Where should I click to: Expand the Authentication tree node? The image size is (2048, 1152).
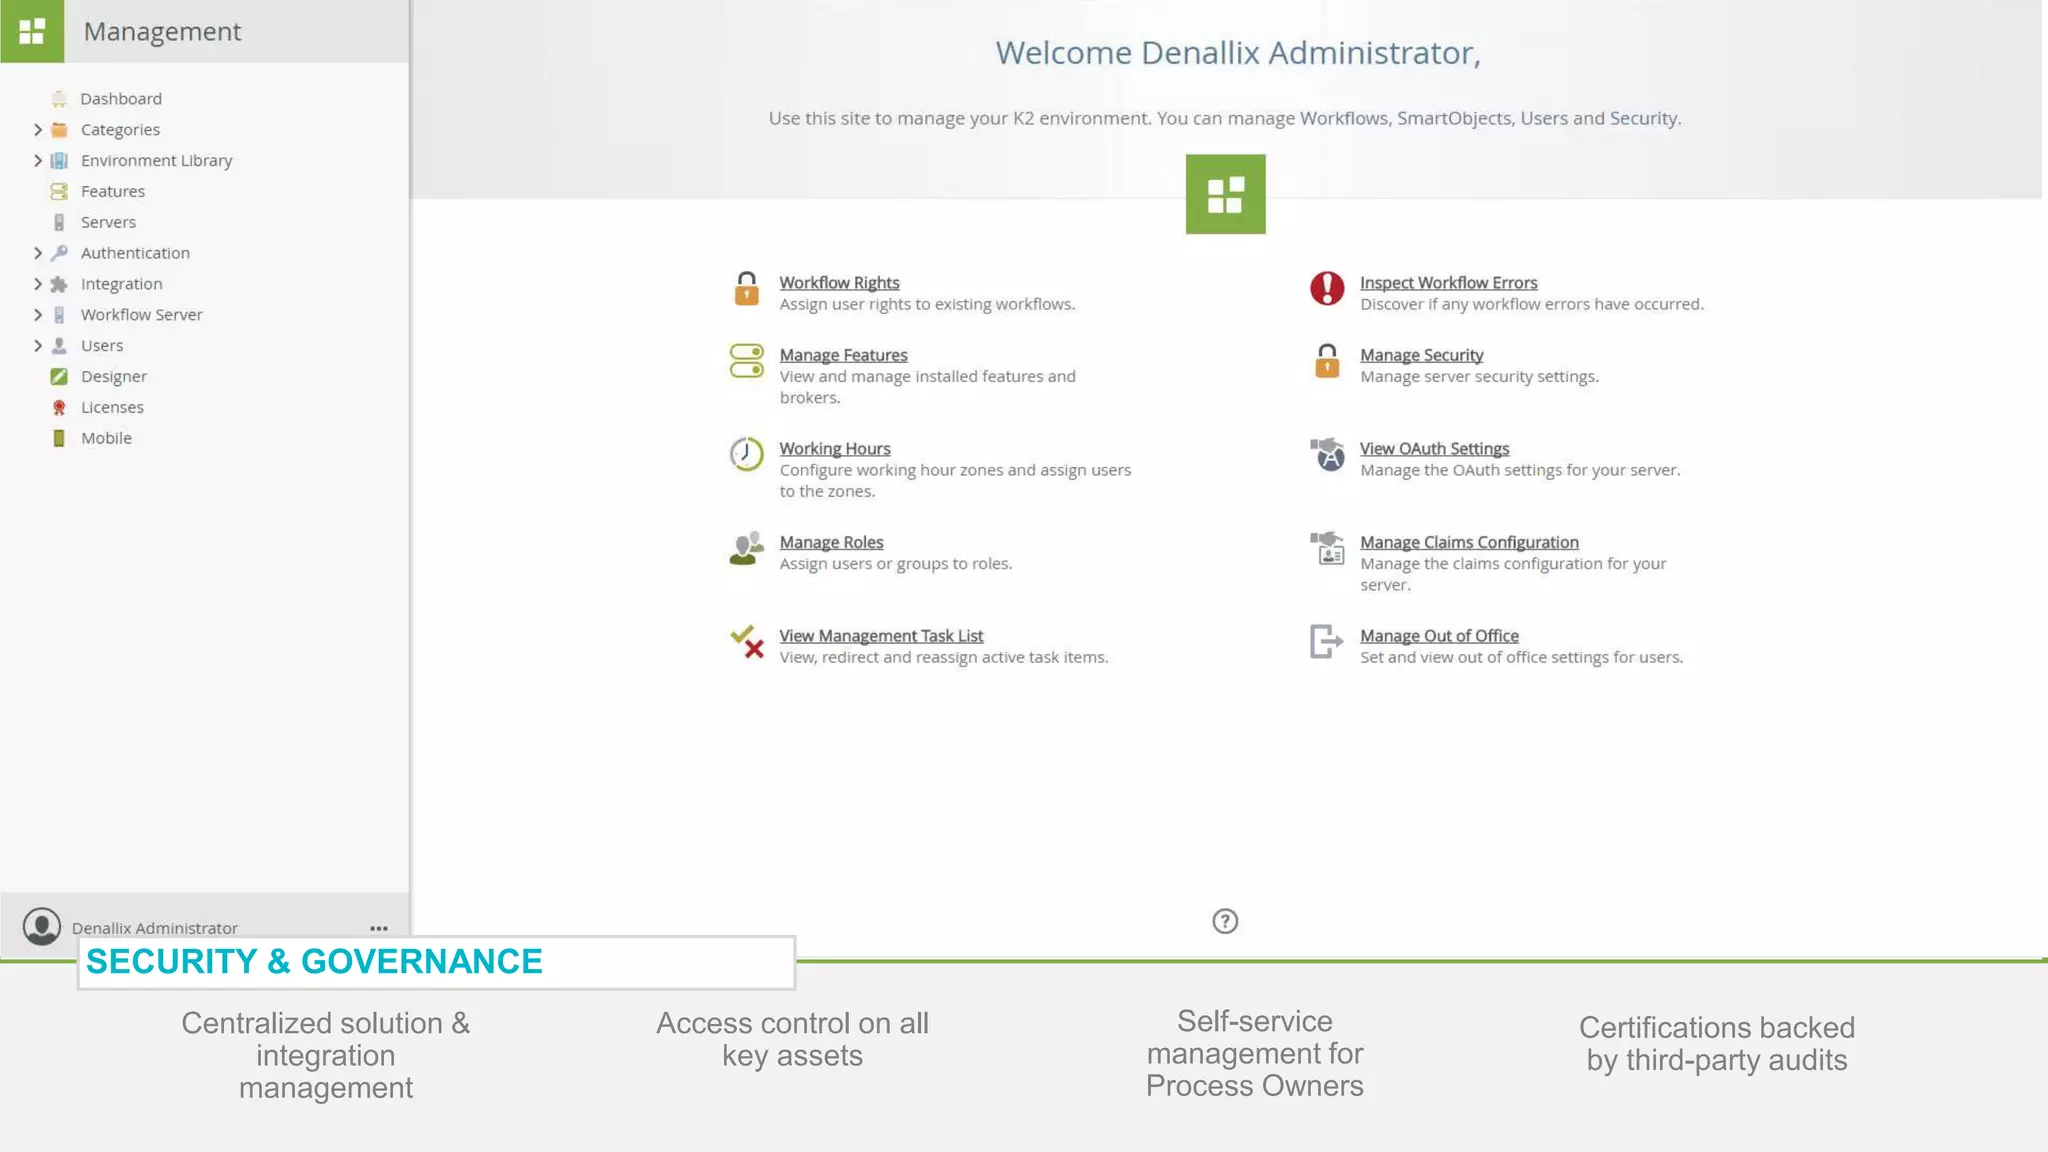(37, 253)
